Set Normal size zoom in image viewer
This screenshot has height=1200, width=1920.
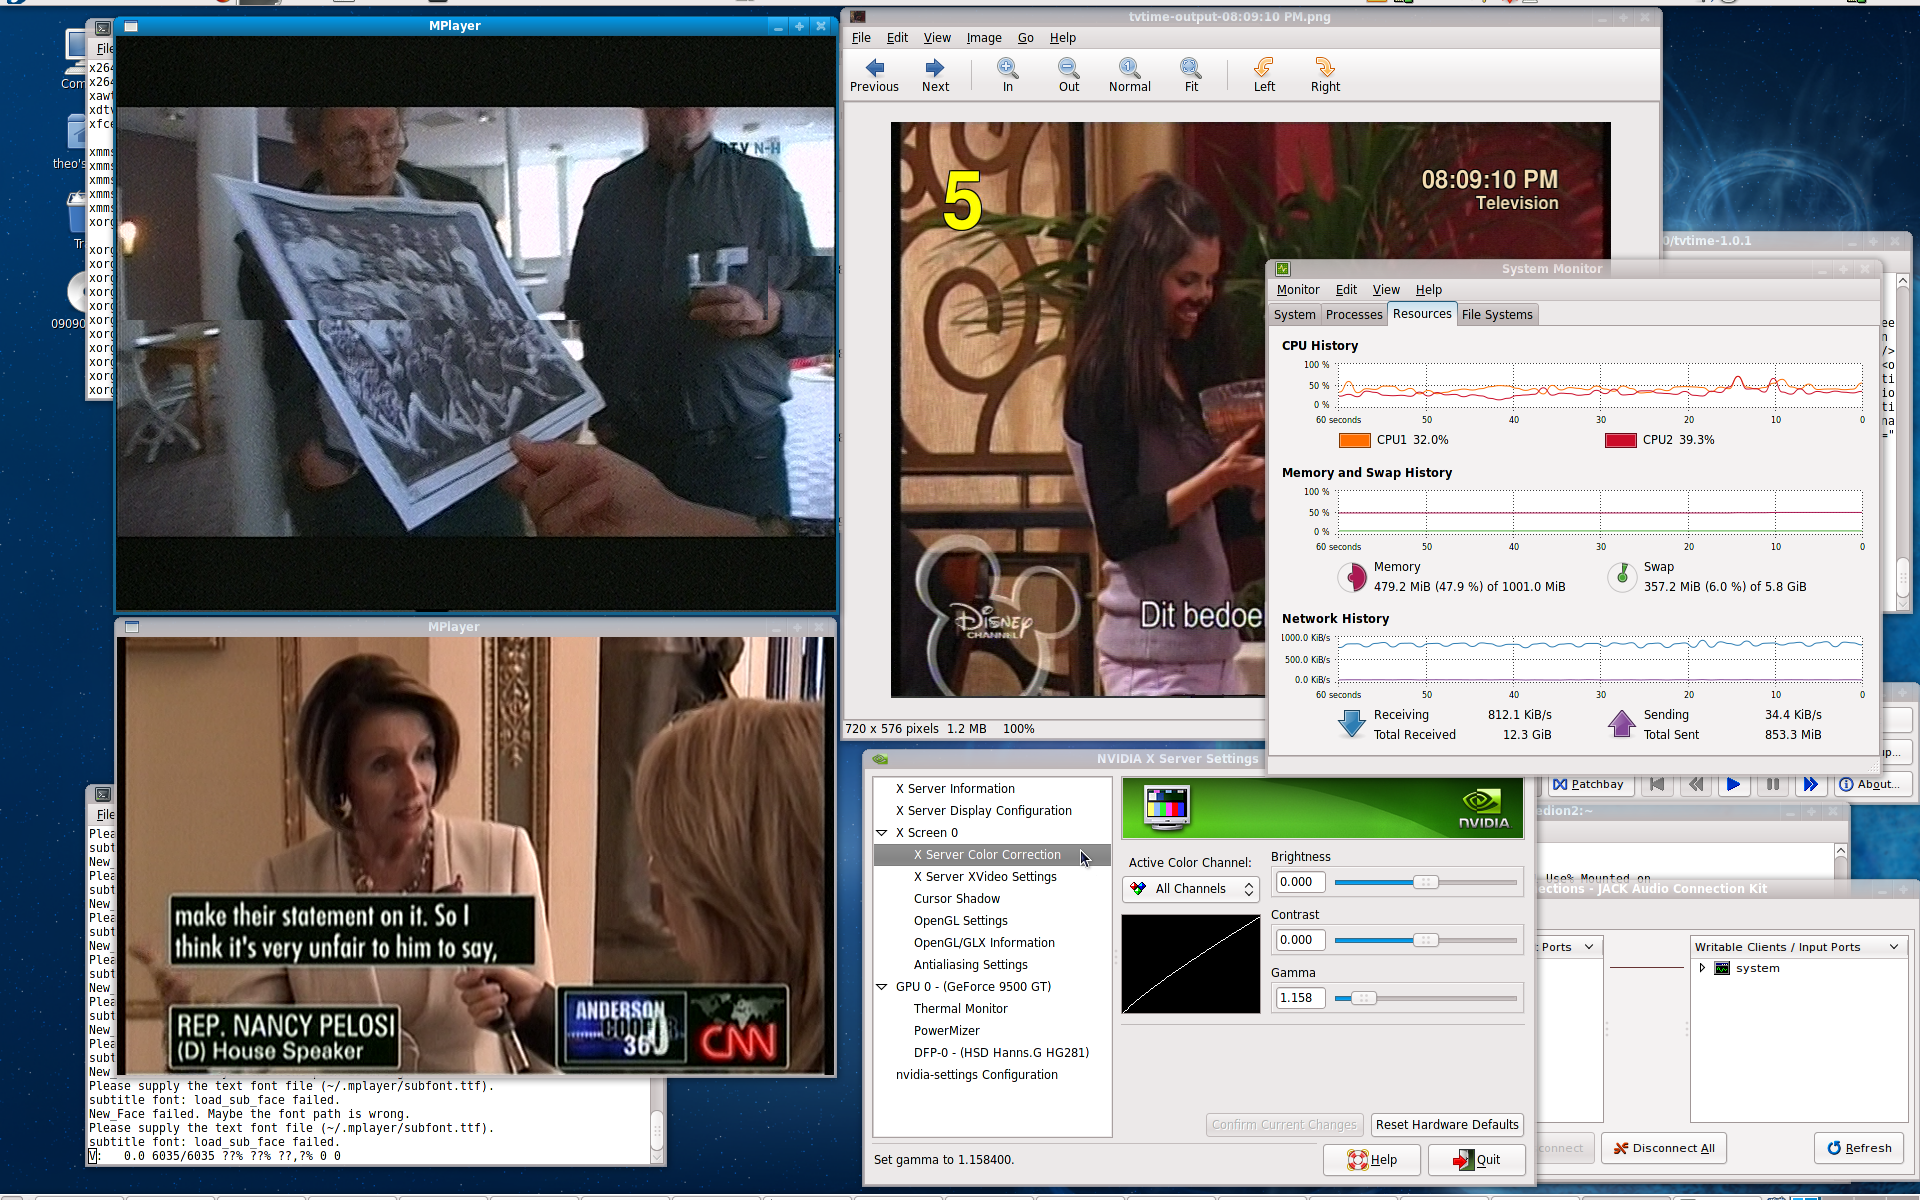coord(1129,74)
